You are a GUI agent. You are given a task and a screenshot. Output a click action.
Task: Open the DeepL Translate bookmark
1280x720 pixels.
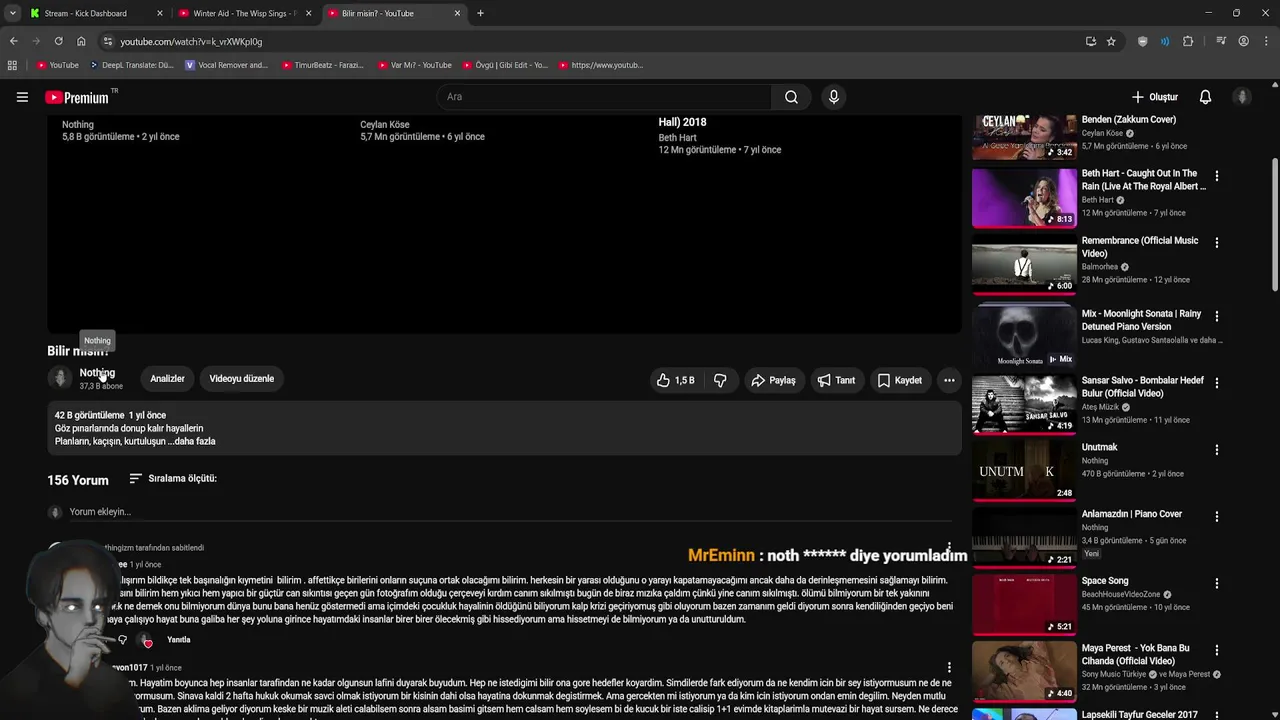click(x=131, y=65)
